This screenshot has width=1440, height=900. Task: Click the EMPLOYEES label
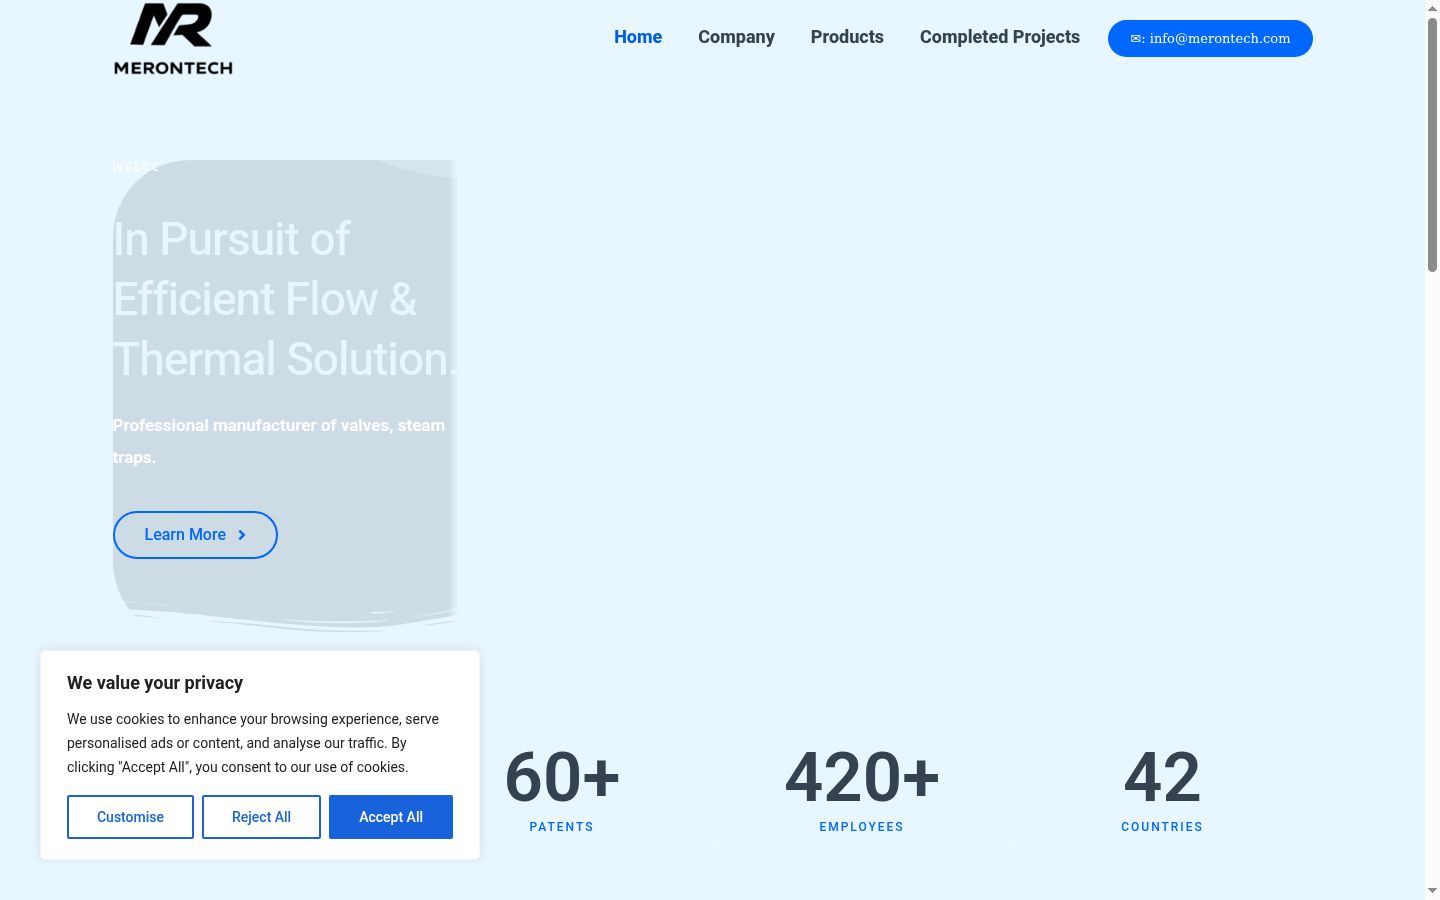coord(862,827)
